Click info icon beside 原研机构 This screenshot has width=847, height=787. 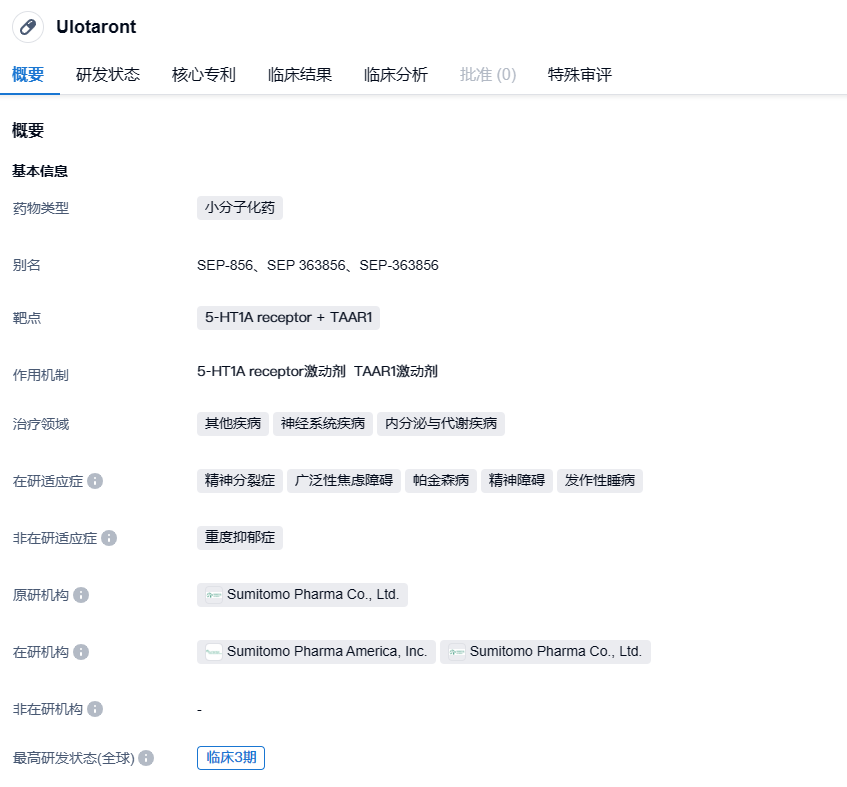(81, 595)
